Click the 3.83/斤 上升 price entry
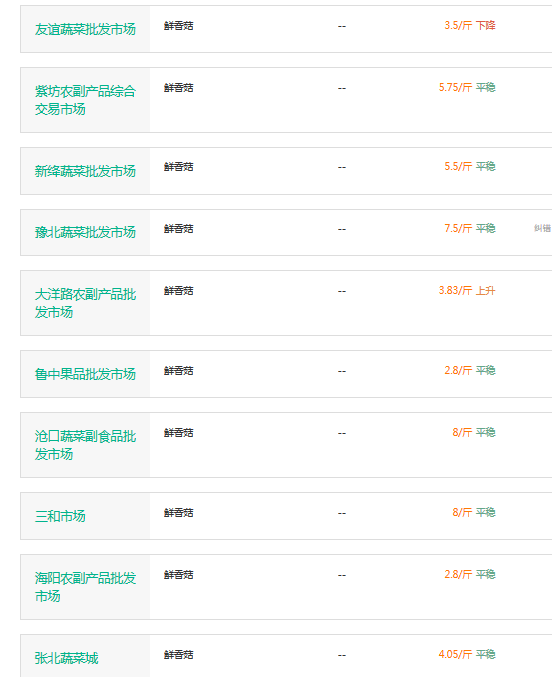The image size is (552, 677). (x=466, y=291)
